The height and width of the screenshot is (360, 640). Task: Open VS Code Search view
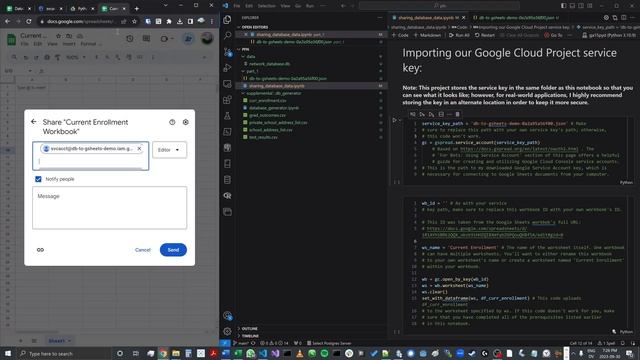(x=227, y=36)
